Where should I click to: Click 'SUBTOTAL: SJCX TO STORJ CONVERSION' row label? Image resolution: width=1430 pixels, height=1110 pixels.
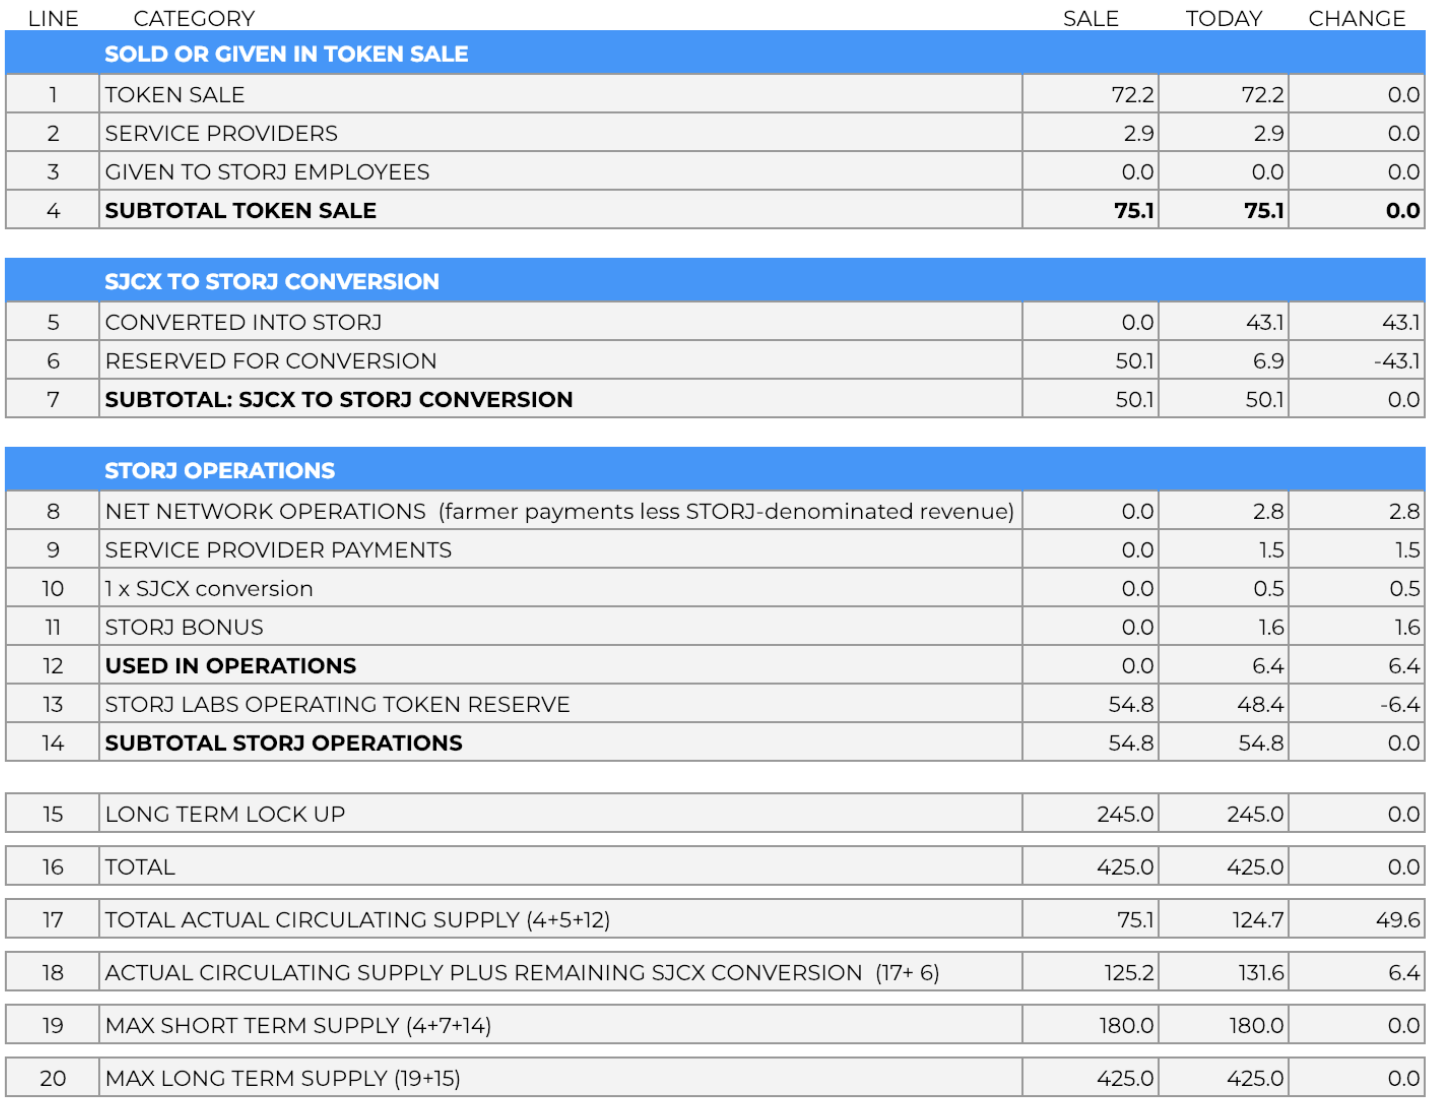(339, 400)
